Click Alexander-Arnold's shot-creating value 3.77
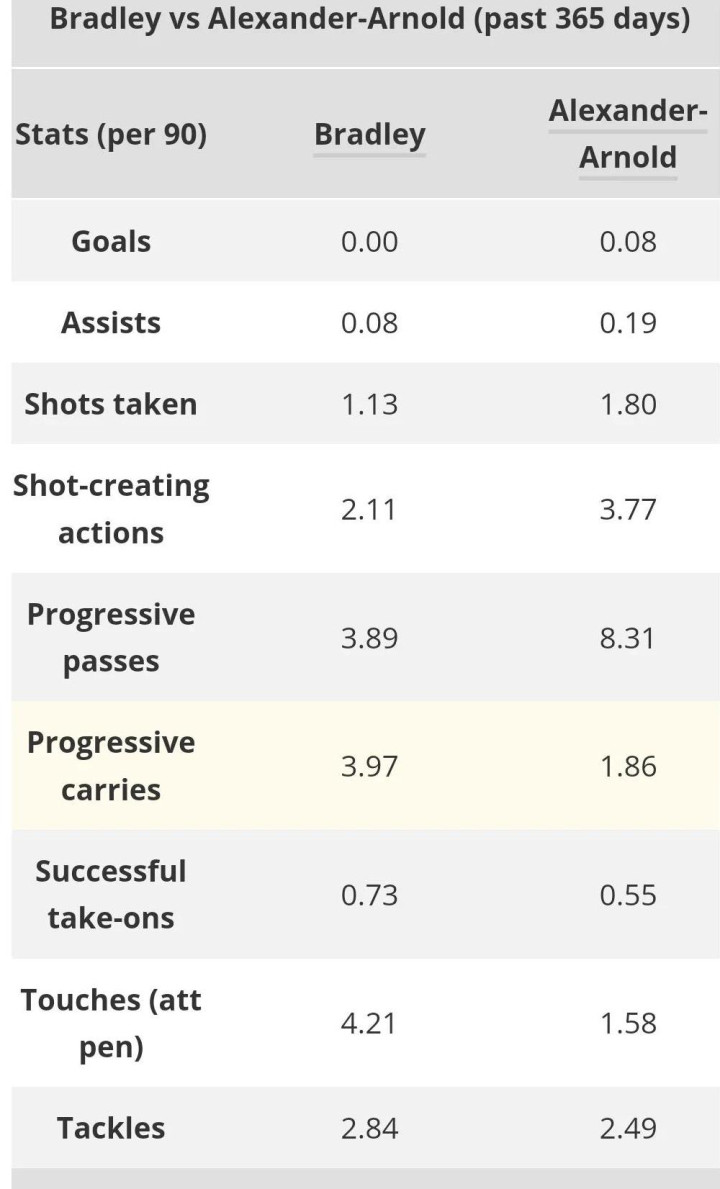 coord(628,510)
